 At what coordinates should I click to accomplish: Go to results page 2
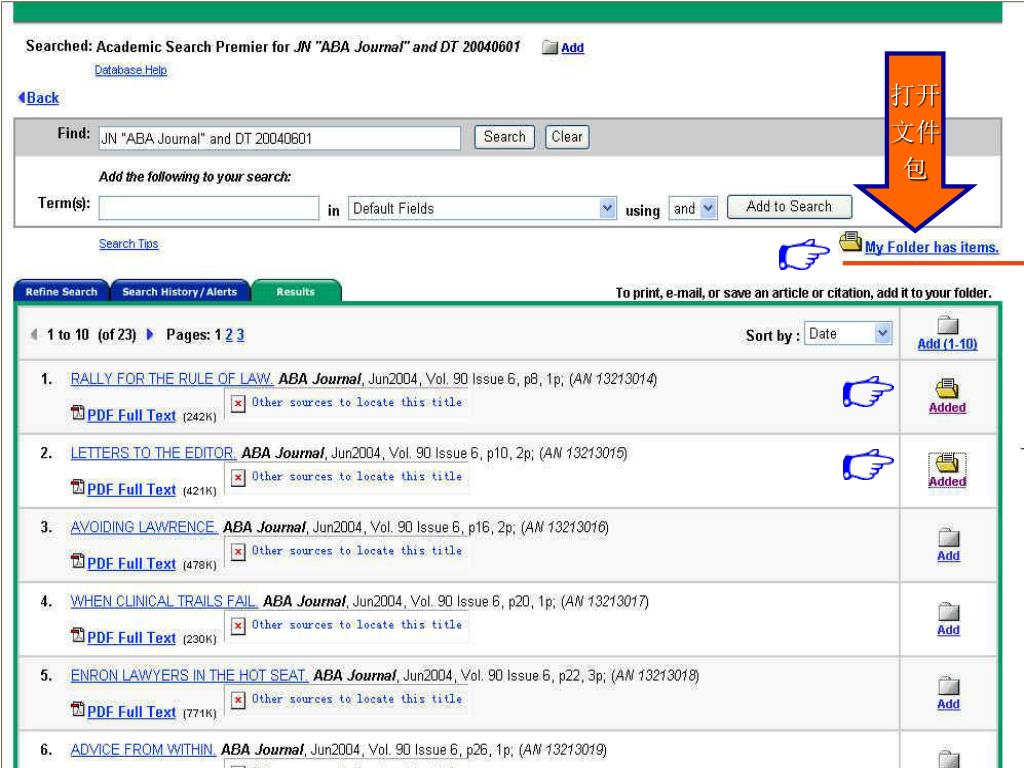click(229, 335)
